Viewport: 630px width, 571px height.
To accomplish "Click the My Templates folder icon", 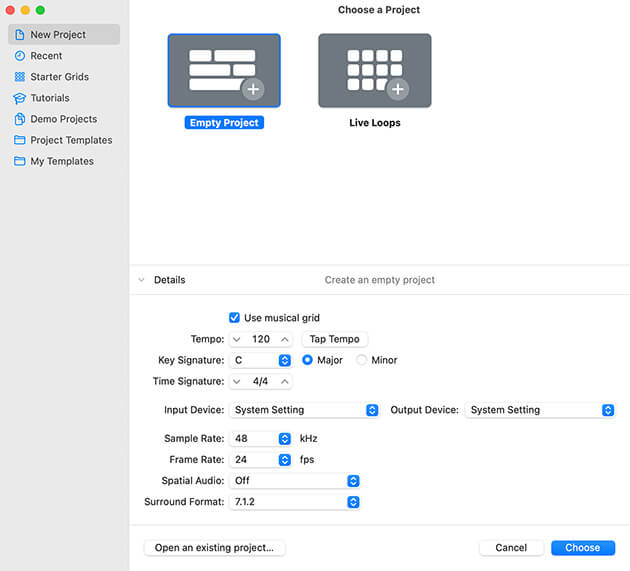I will 20,161.
